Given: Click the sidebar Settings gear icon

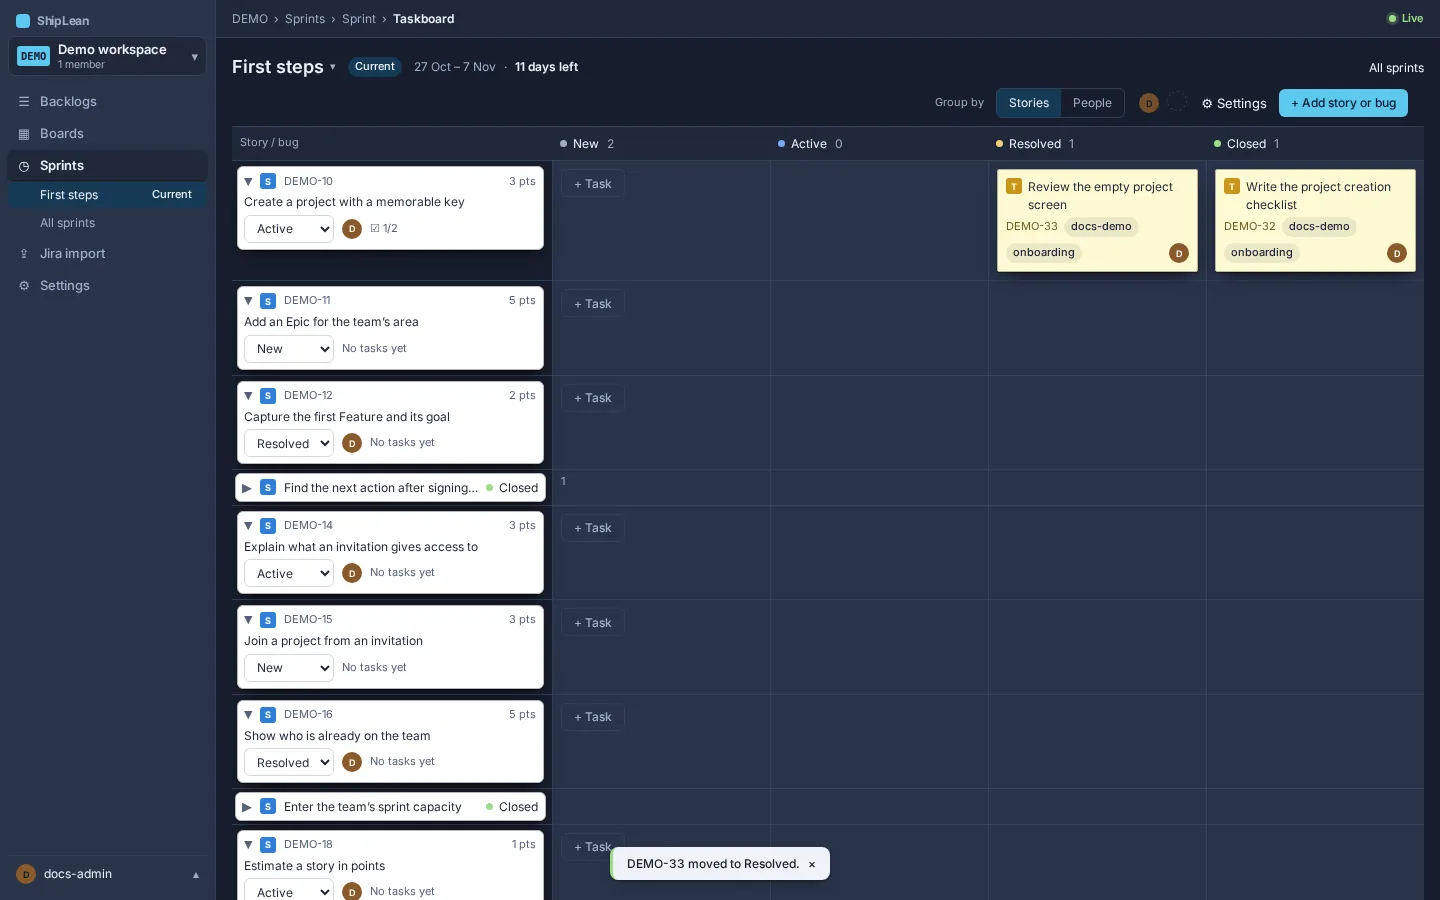Looking at the screenshot, I should (x=24, y=286).
